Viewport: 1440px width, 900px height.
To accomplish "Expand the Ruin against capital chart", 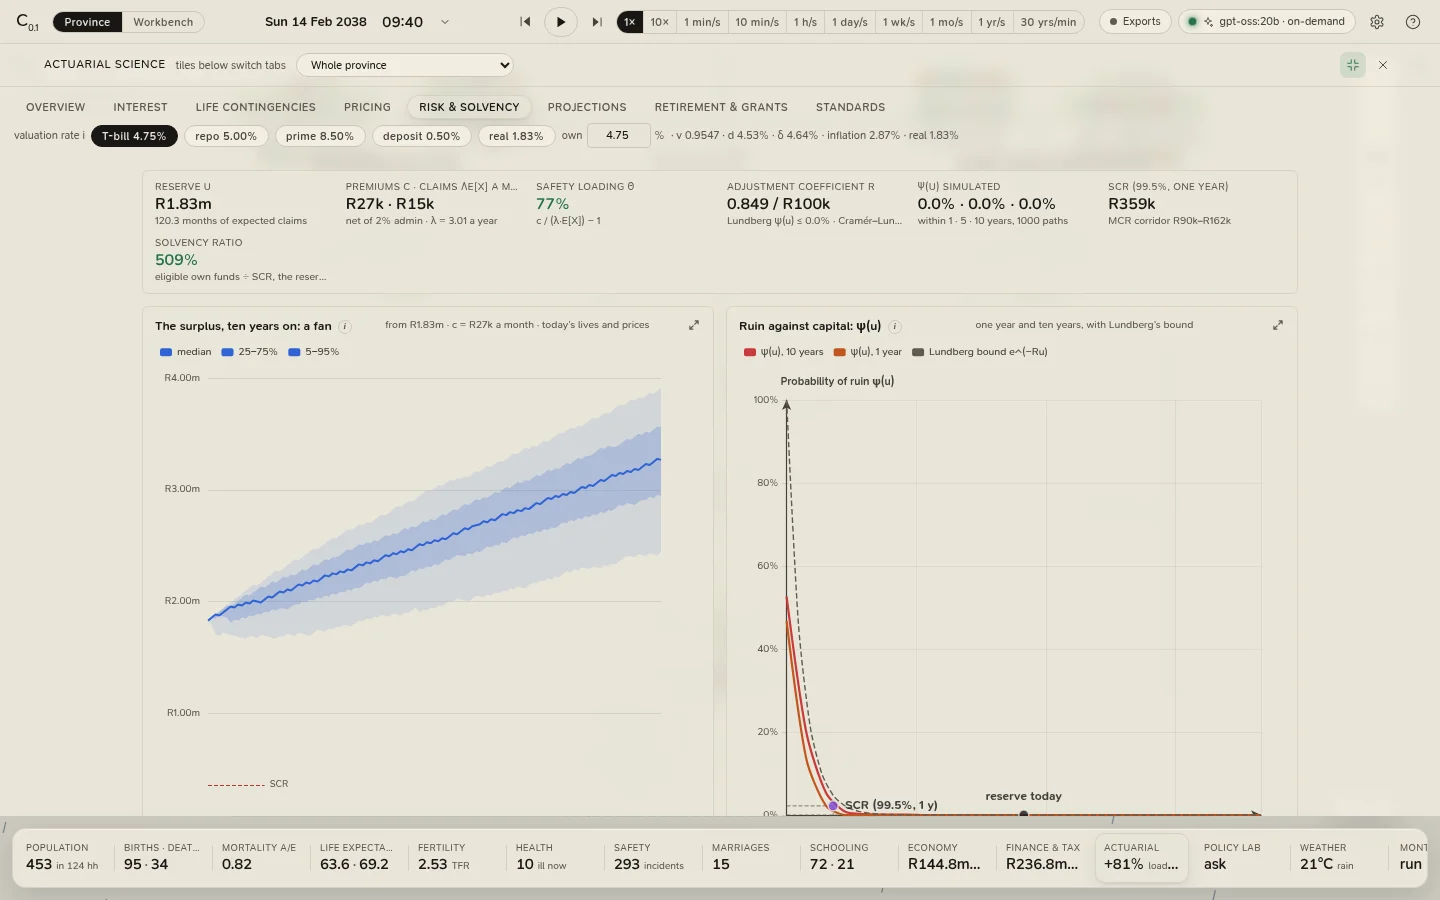I will tap(1278, 325).
